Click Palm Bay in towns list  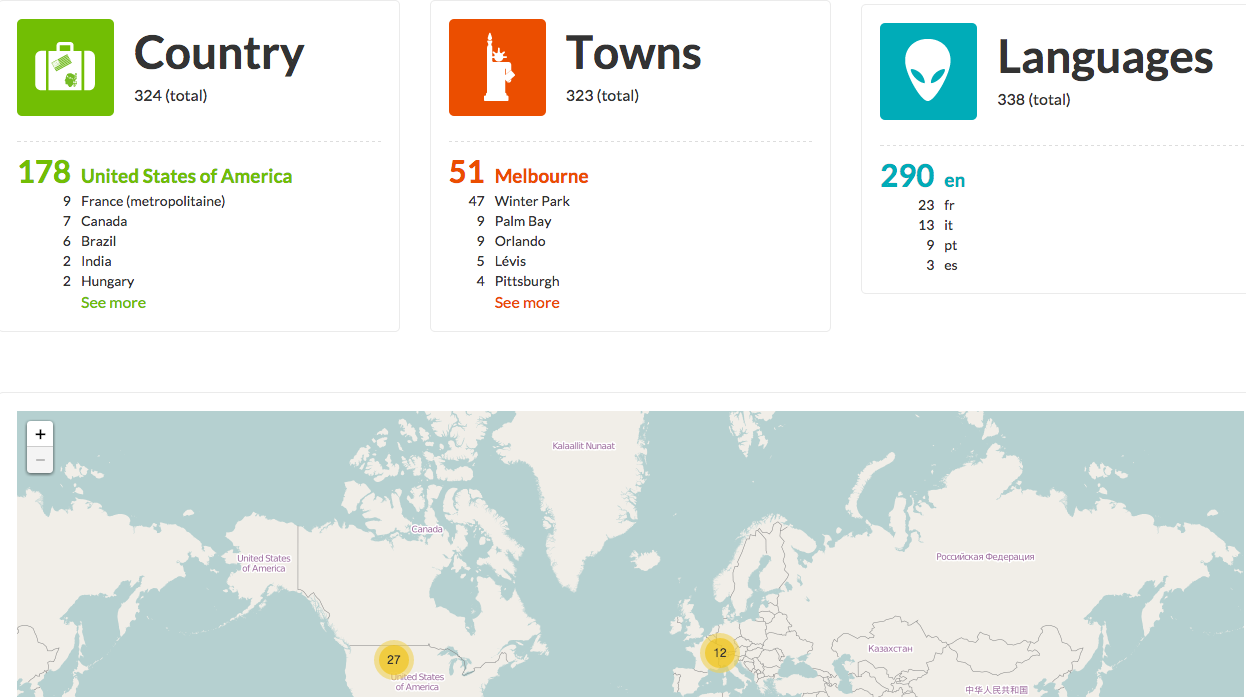523,221
